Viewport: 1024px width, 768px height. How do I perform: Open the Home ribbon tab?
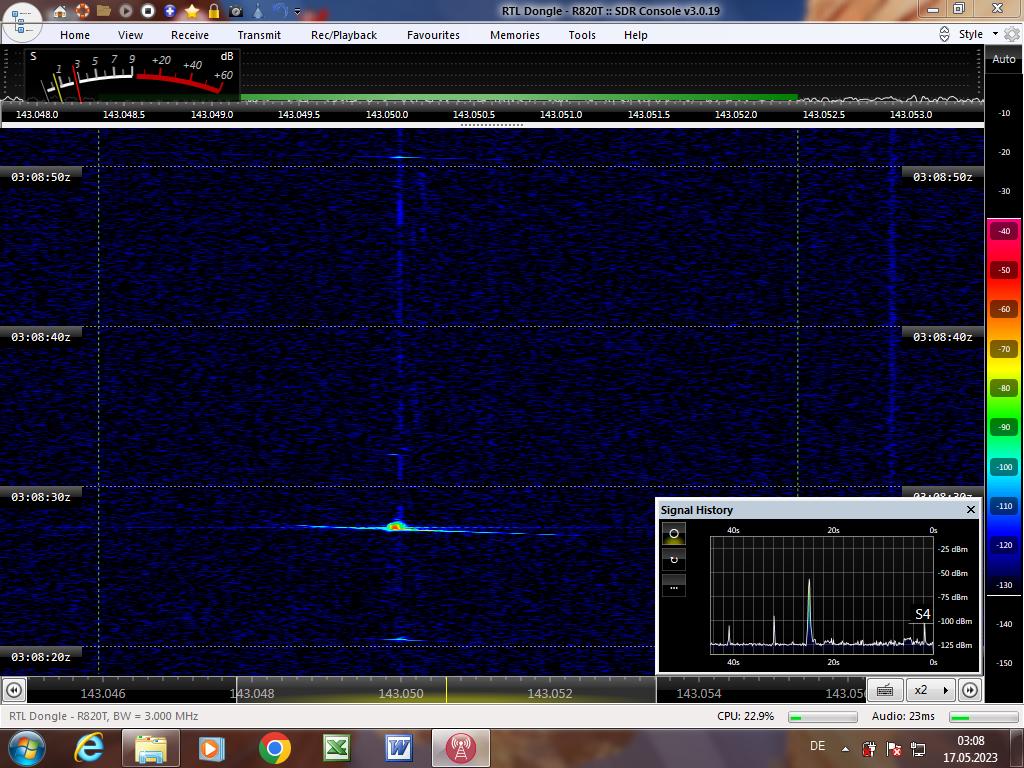click(x=75, y=35)
